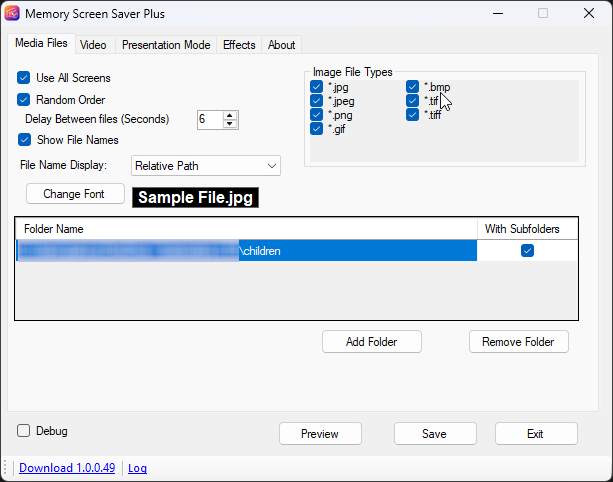Open the Presentation Mode tab
This screenshot has width=613, height=482.
(166, 45)
